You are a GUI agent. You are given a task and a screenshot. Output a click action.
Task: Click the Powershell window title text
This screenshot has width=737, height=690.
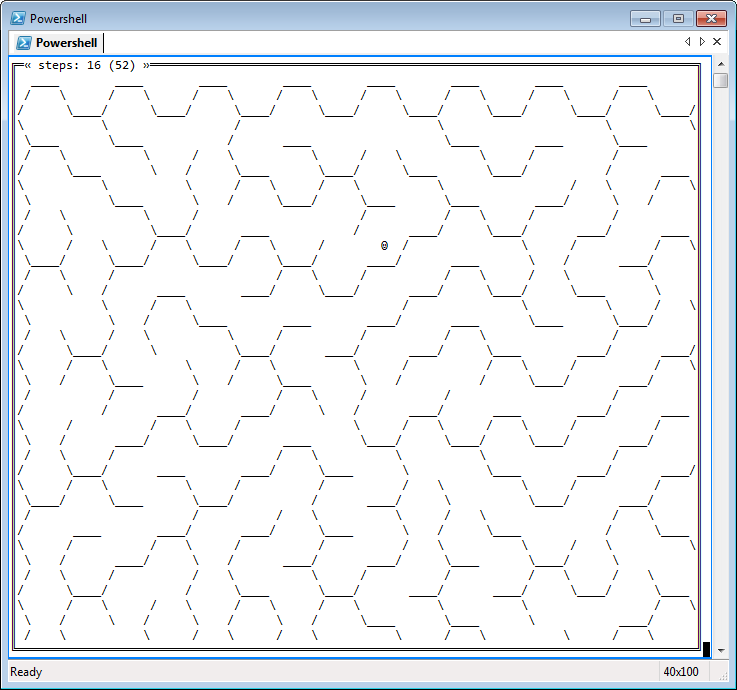click(58, 18)
